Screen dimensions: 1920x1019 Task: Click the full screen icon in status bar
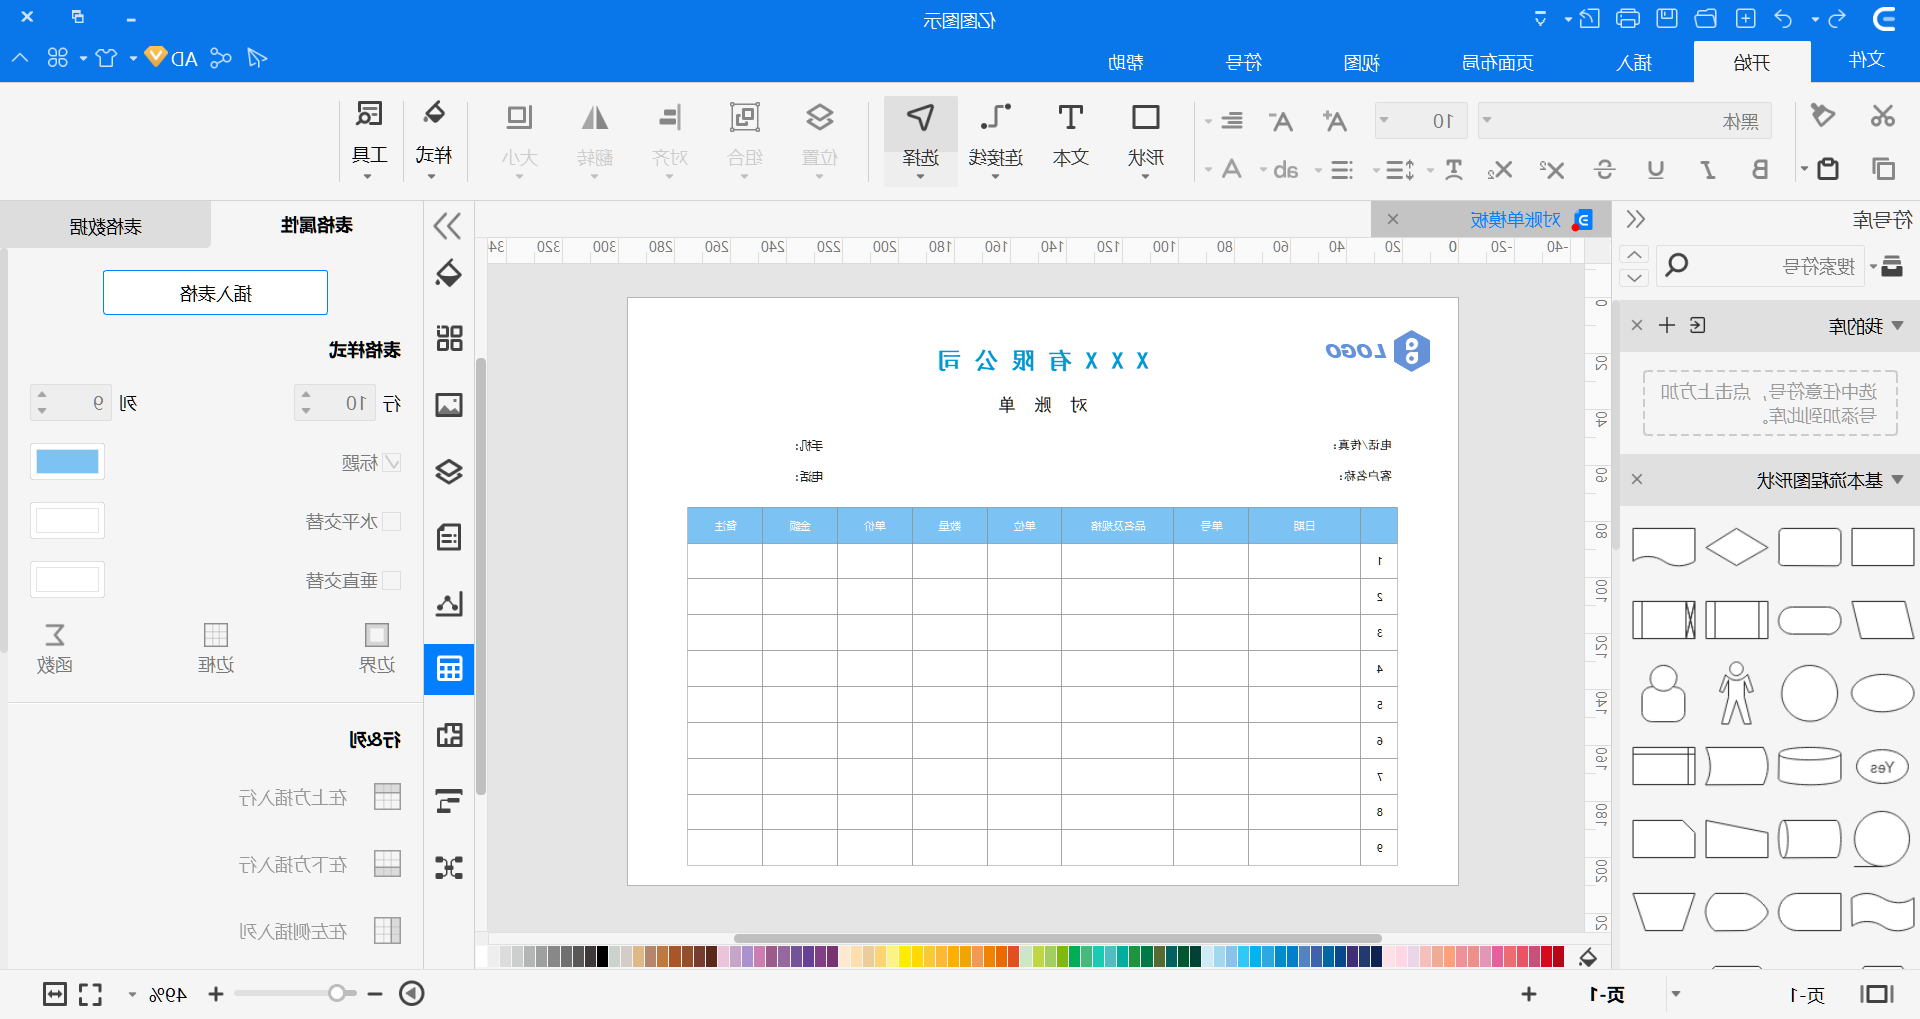tap(91, 994)
